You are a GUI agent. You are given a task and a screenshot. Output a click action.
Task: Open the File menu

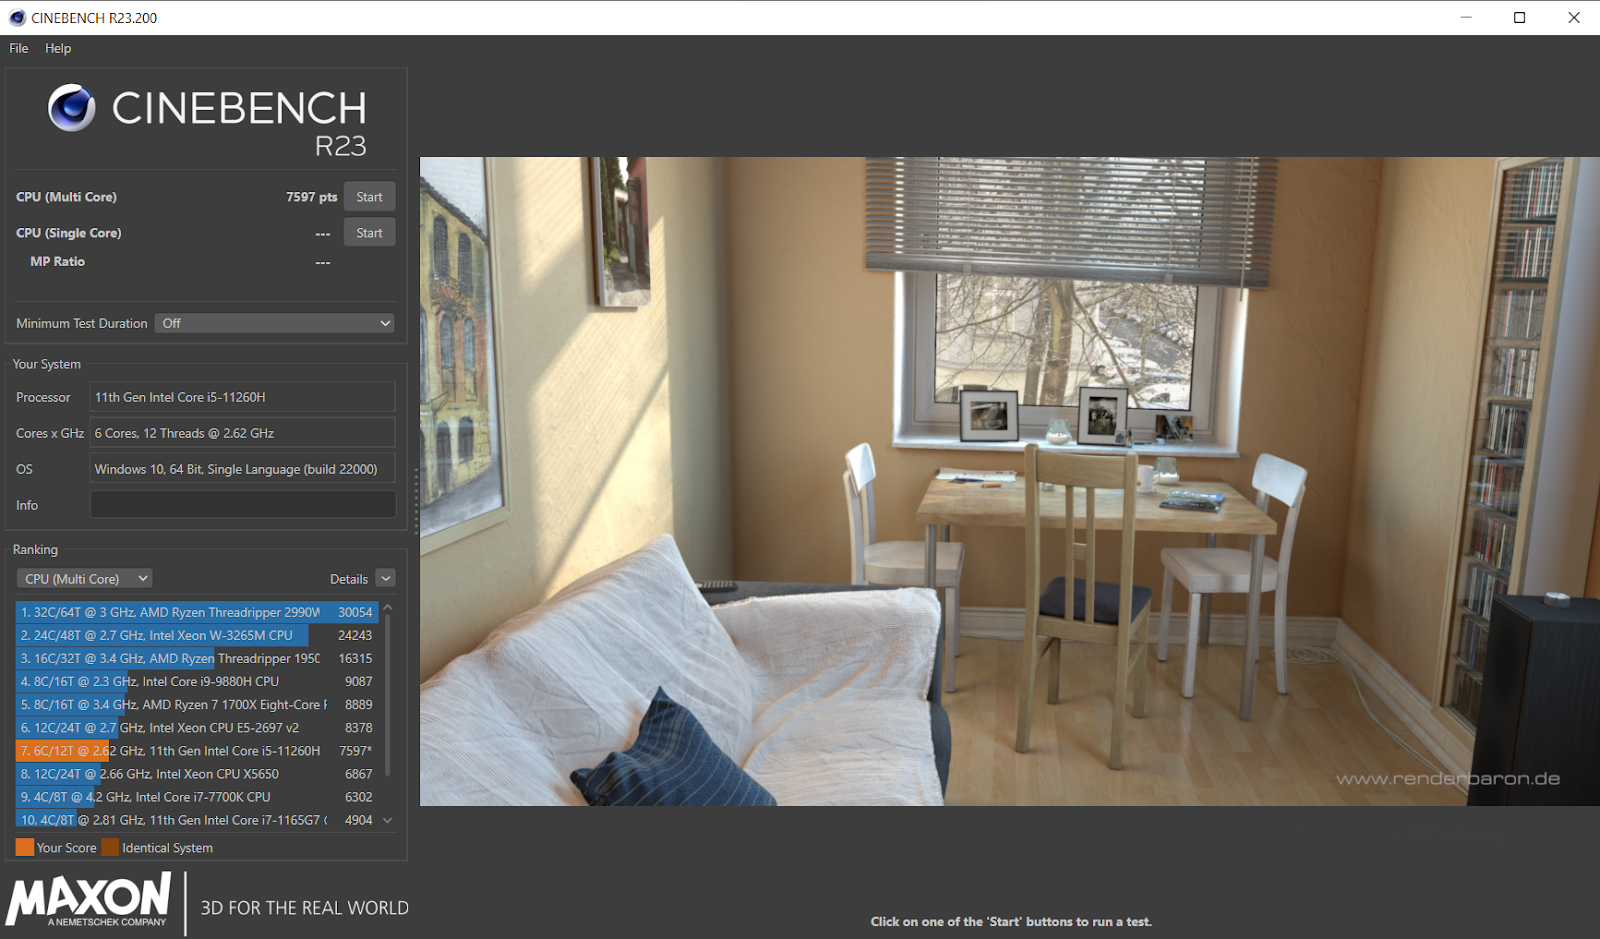click(19, 48)
